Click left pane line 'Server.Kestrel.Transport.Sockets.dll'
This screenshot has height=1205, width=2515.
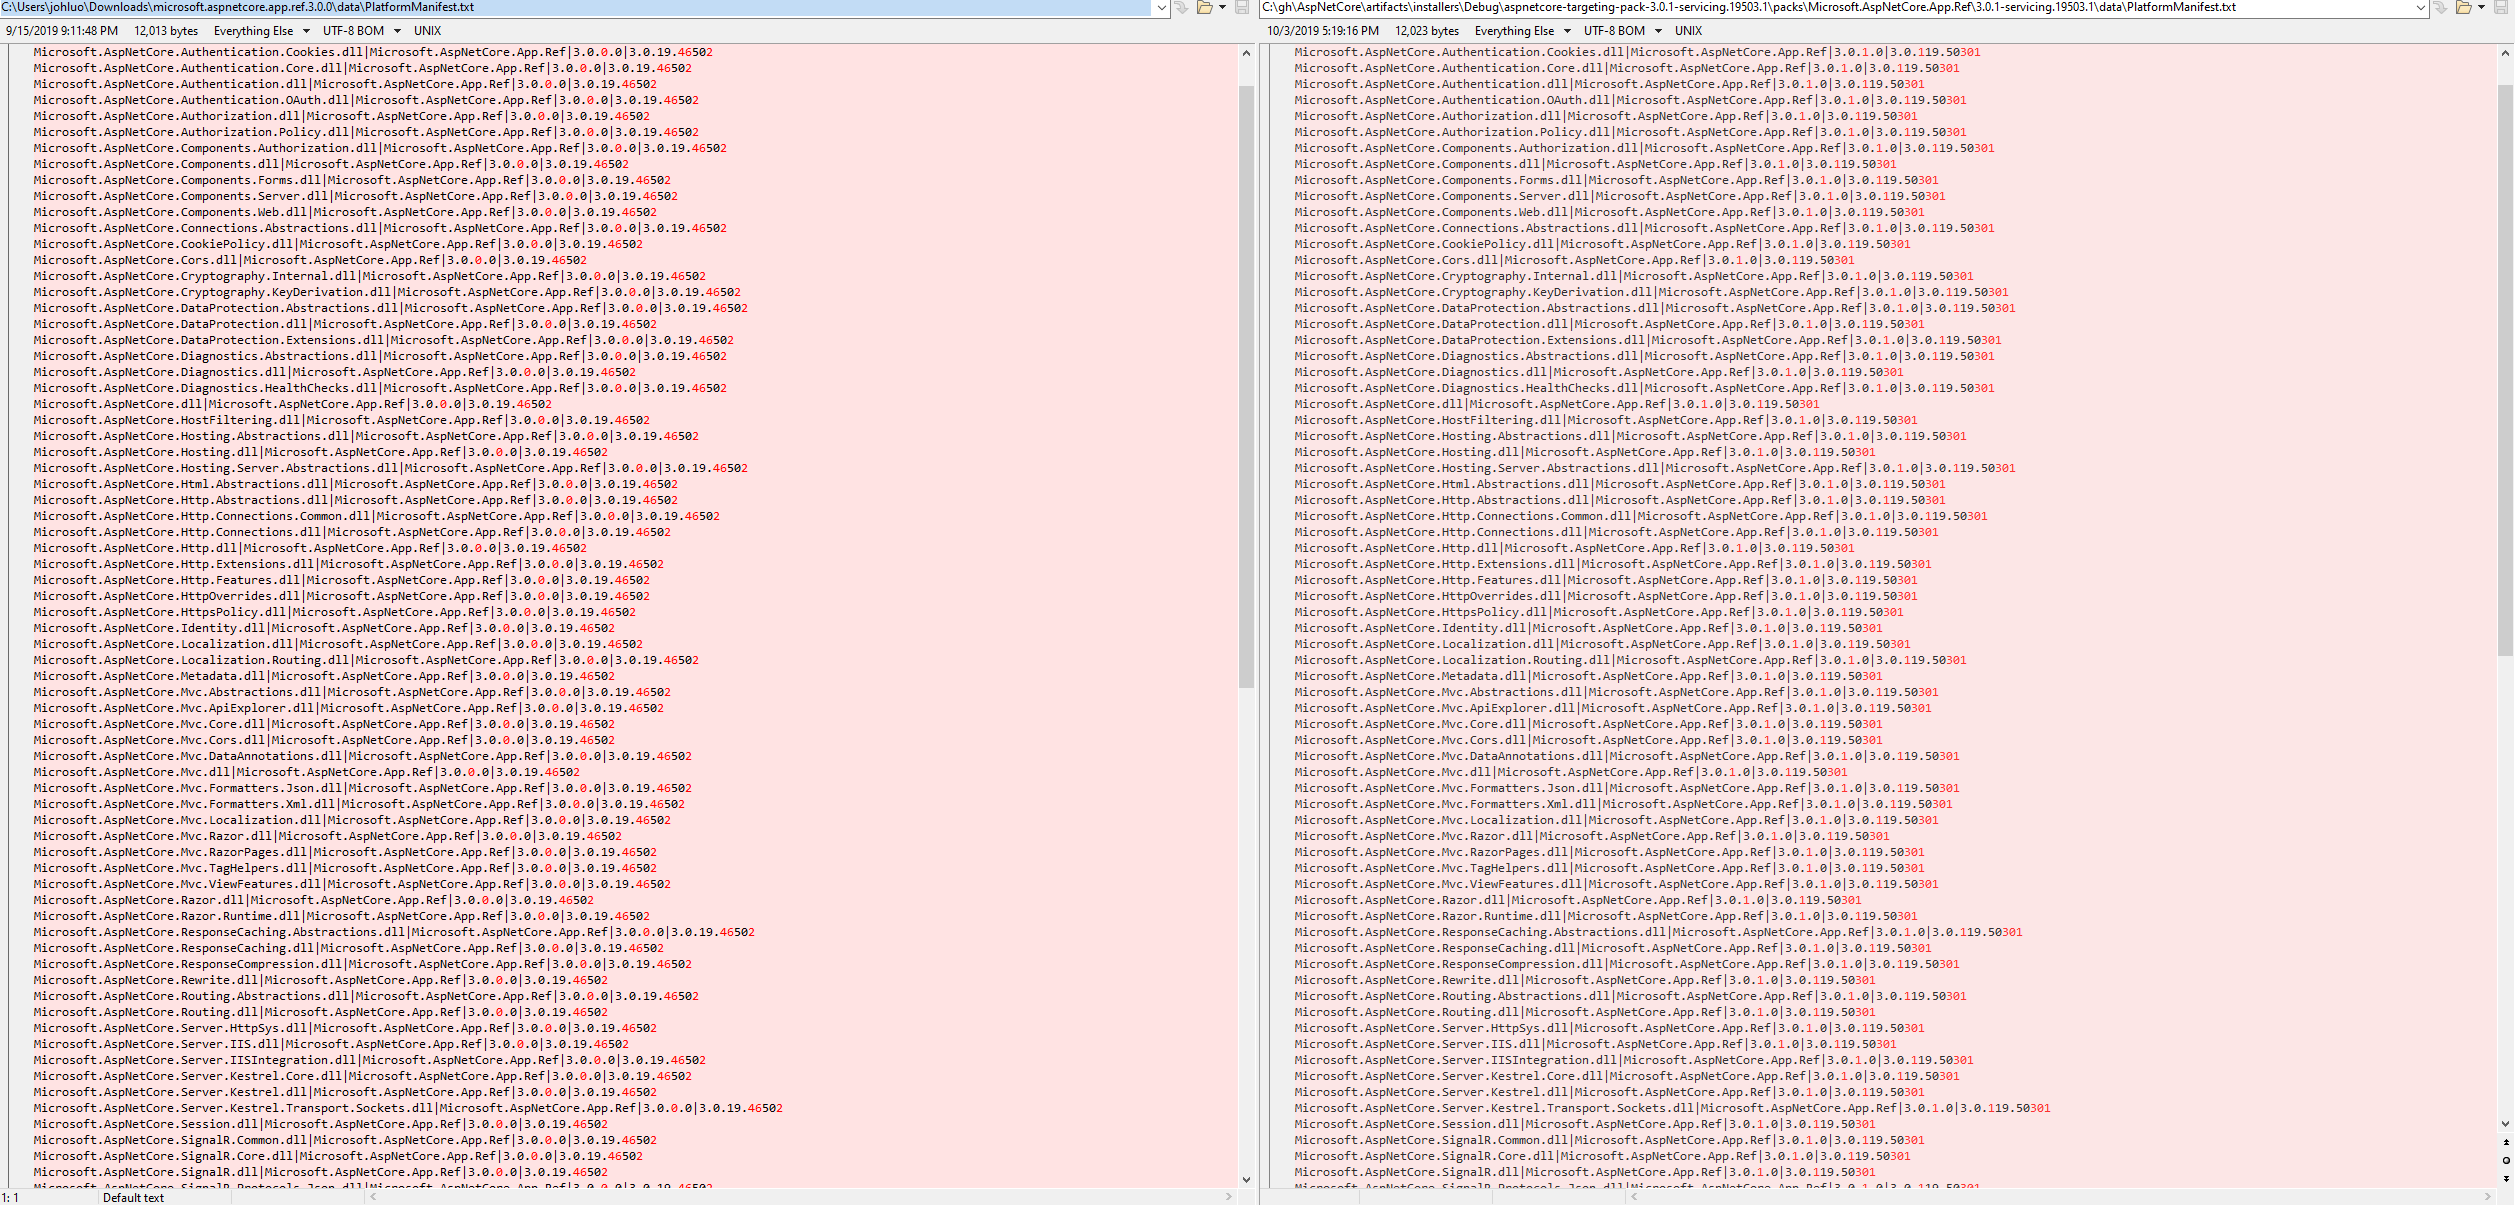point(408,1108)
